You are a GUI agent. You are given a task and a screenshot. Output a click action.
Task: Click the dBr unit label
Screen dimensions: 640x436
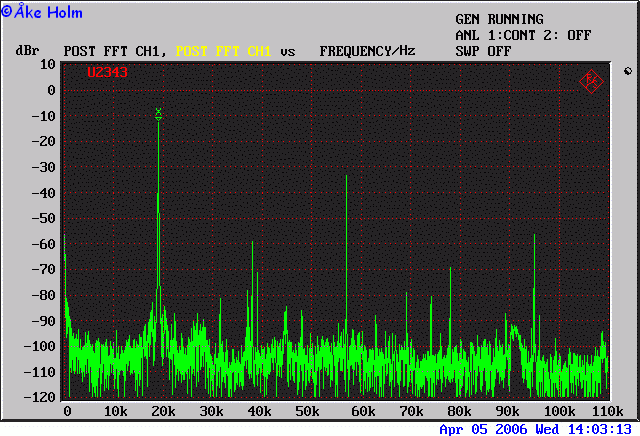[27, 51]
